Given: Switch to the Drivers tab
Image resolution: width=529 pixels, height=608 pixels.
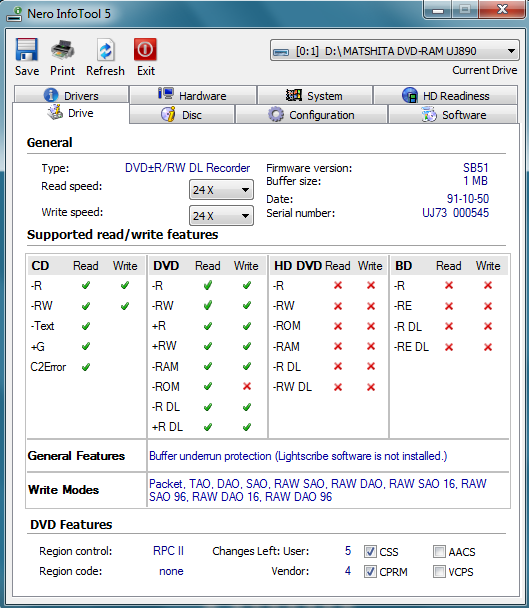Looking at the screenshot, I should [x=71, y=95].
